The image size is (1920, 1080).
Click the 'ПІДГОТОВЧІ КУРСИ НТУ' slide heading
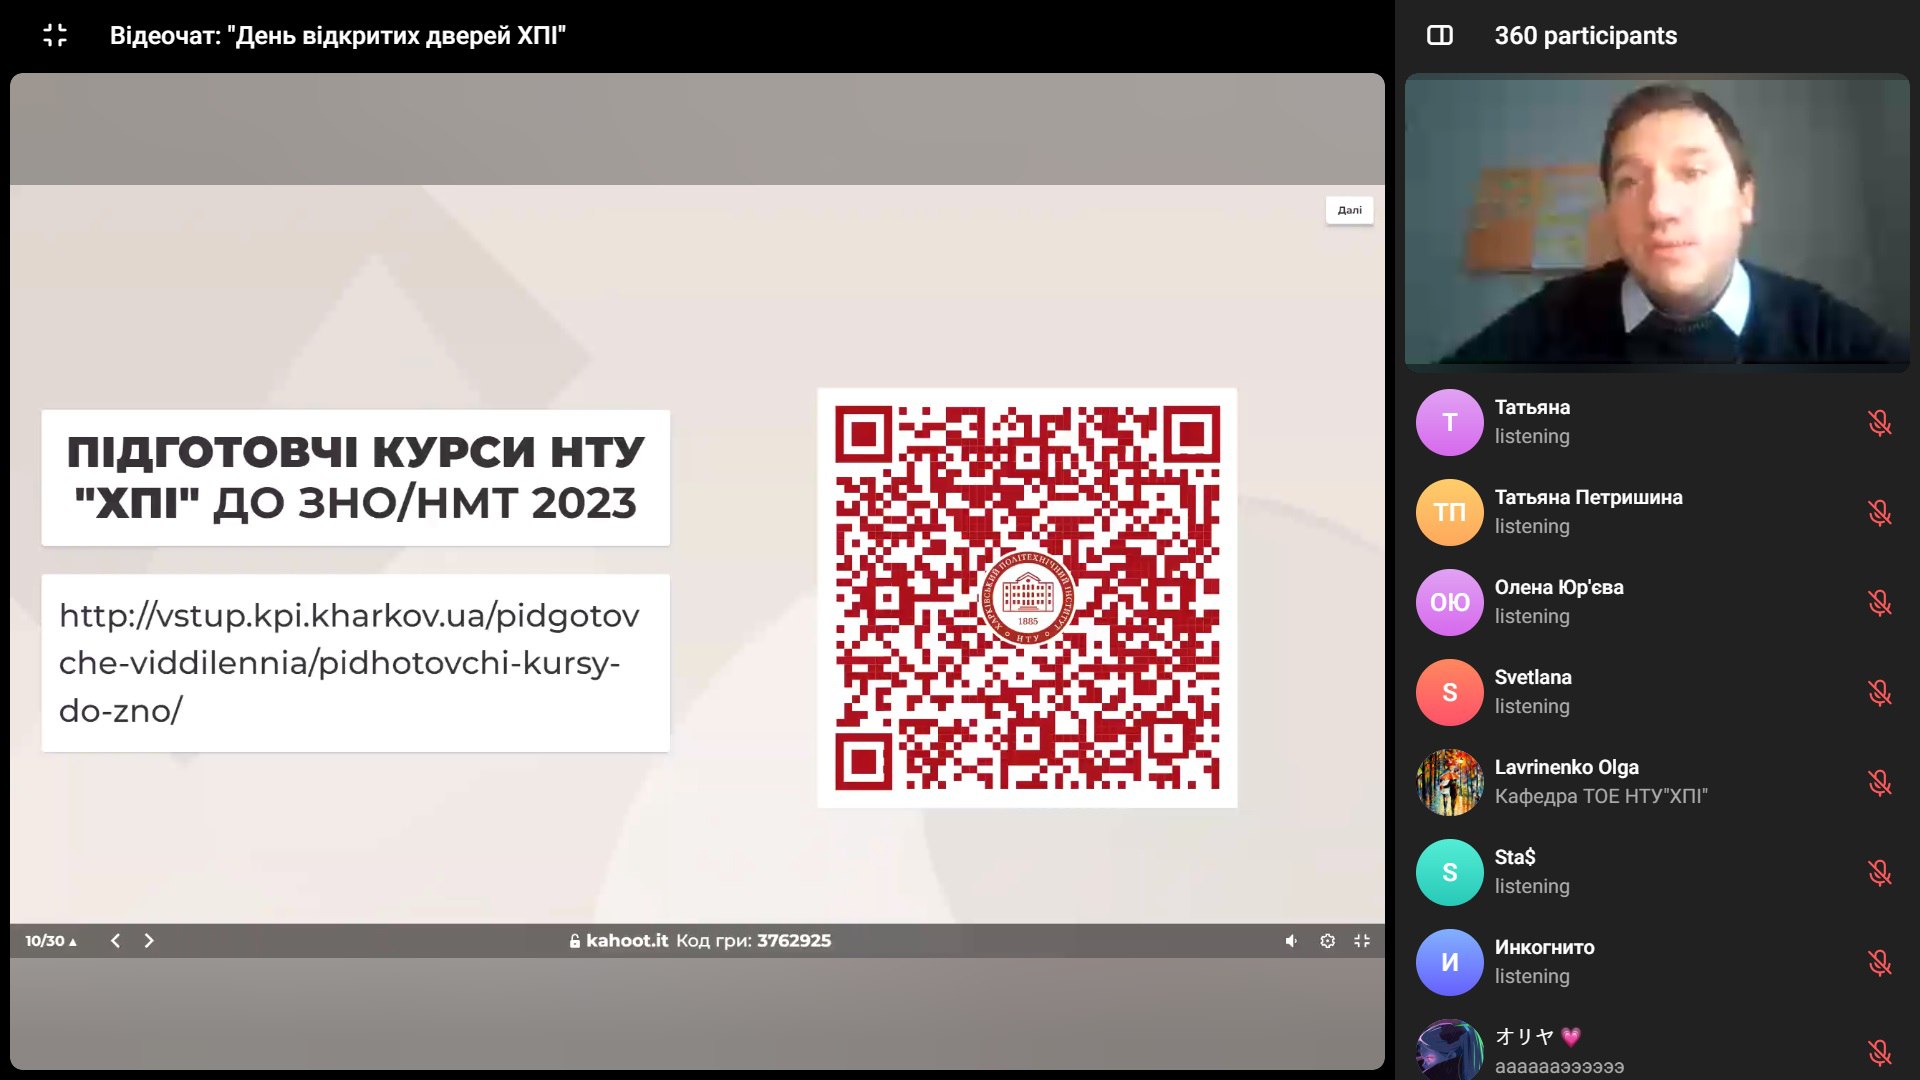point(356,478)
